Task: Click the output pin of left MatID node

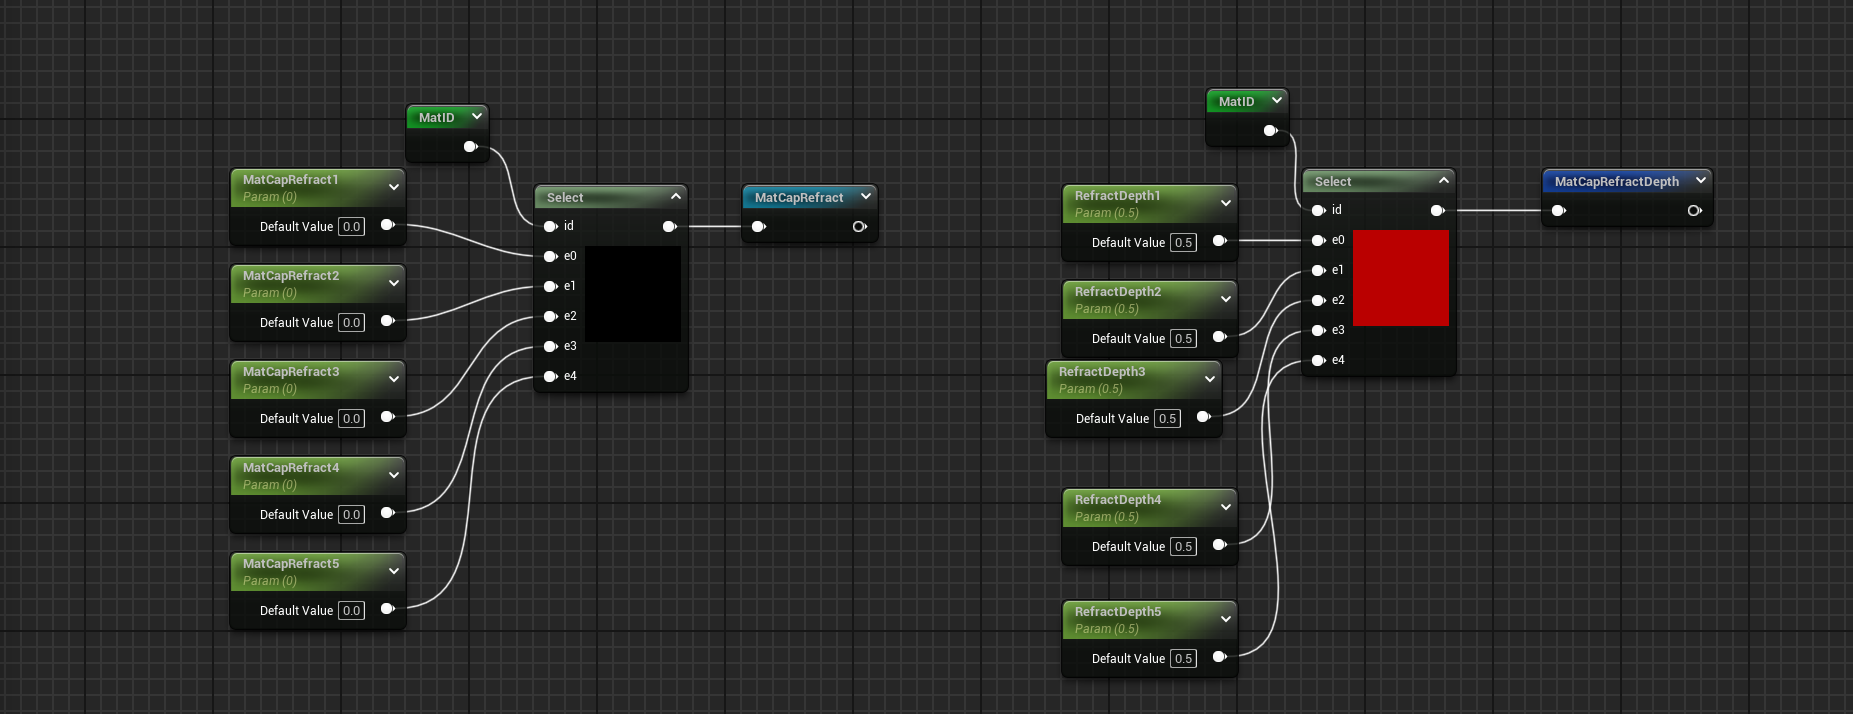Action: [x=470, y=147]
